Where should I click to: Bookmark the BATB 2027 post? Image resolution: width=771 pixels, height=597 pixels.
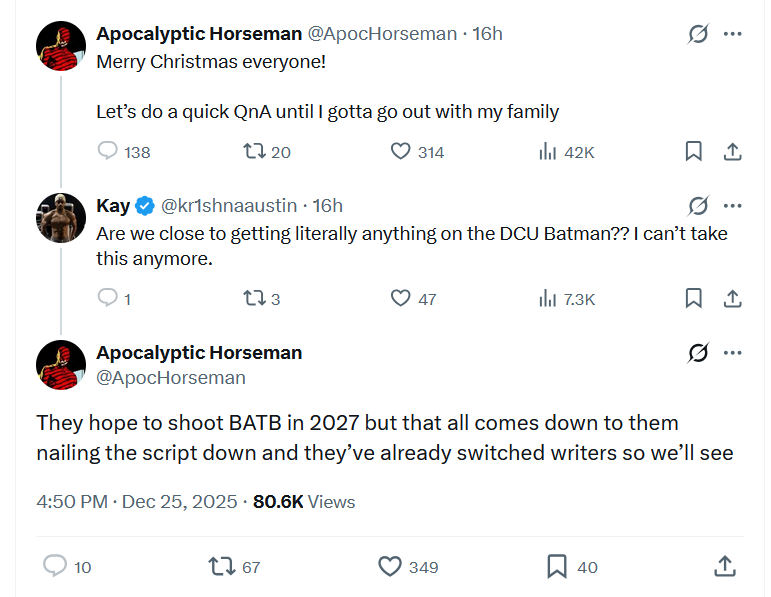pyautogui.click(x=557, y=567)
